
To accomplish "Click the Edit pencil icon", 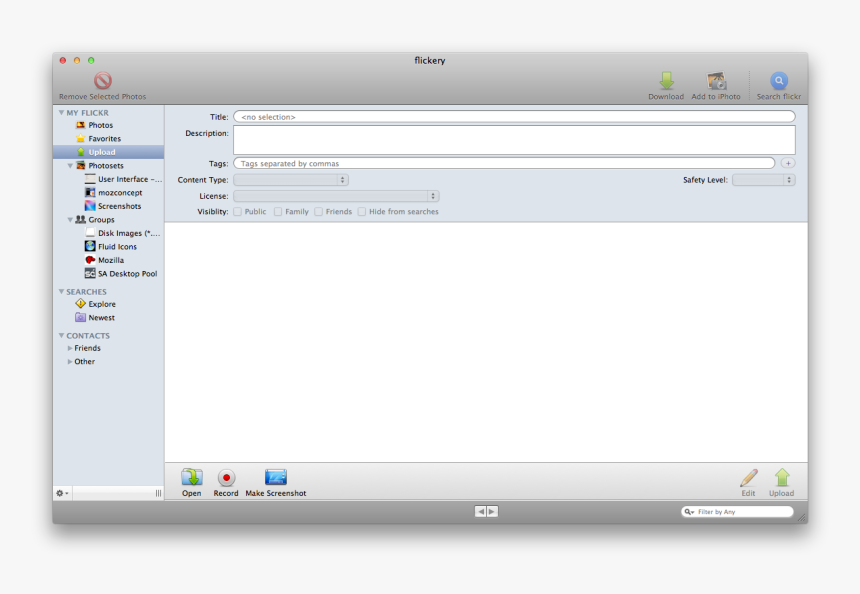I will click(x=749, y=477).
